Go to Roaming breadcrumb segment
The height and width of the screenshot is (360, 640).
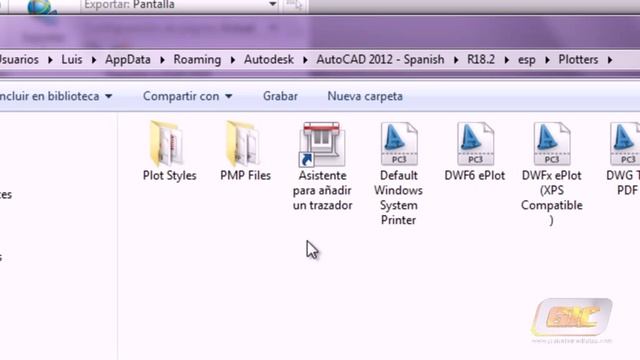(197, 60)
